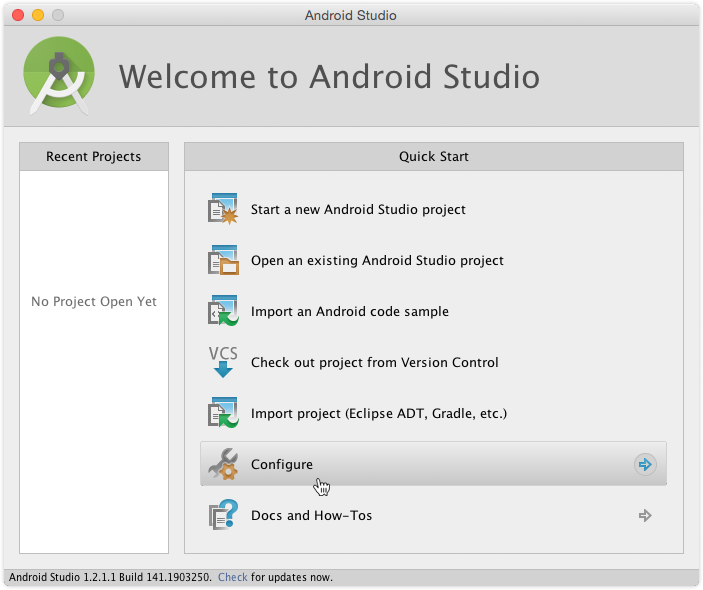
Task: Click the import code sample icon
Action: point(223,311)
